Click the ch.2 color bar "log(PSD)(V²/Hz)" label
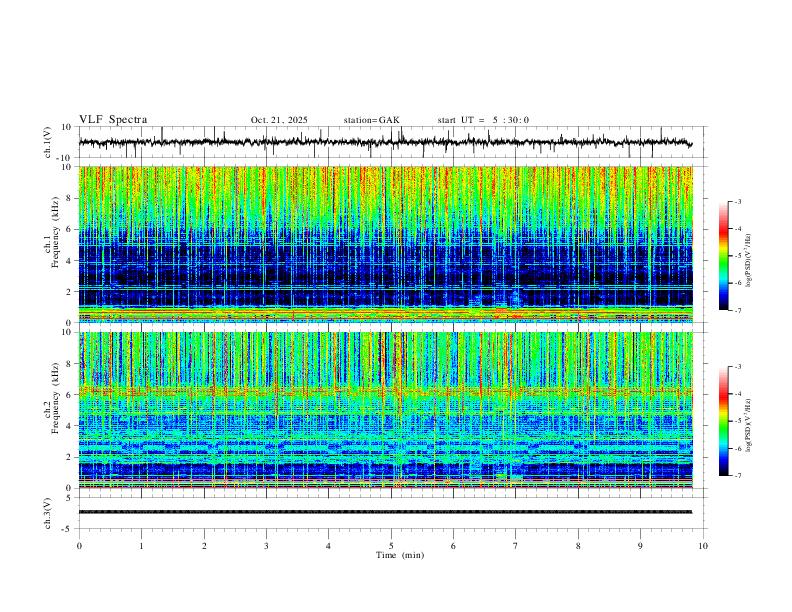792x612 pixels. click(749, 426)
